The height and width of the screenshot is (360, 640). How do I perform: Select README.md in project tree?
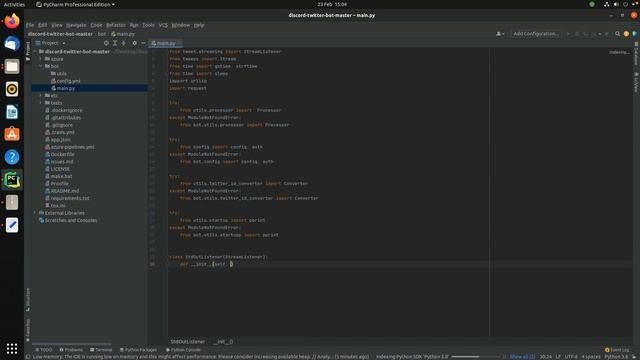(62, 191)
